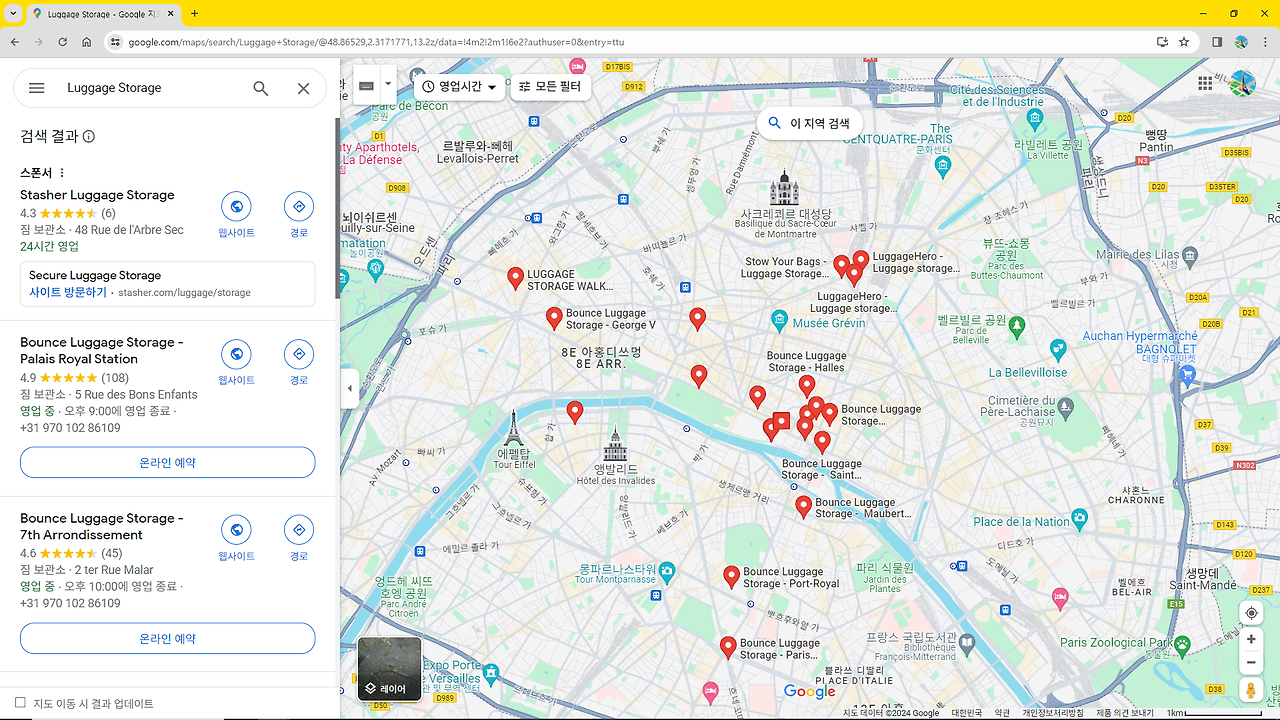Screen dimensions: 1280x720
Task: Open the Google account avatar
Action: tap(1242, 84)
